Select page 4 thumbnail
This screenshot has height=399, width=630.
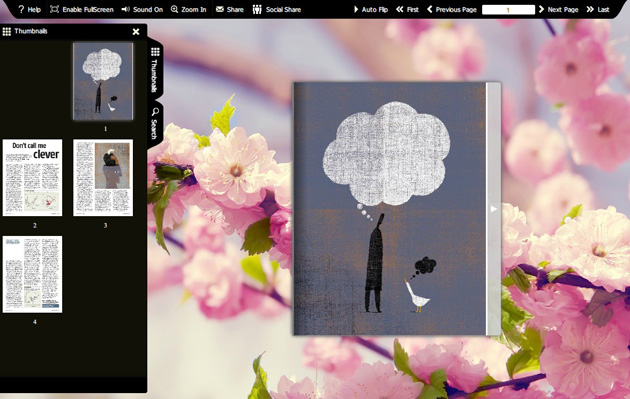[x=33, y=274]
